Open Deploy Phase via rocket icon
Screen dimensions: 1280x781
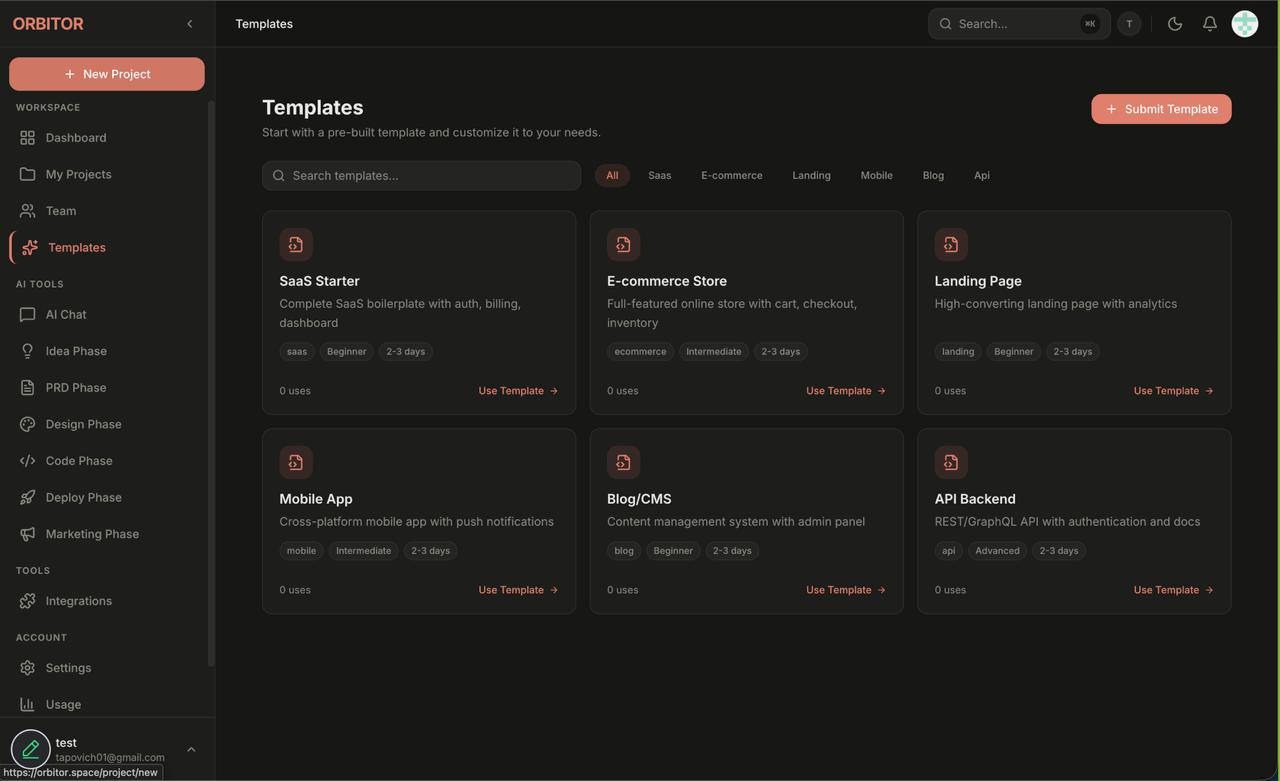click(27, 497)
